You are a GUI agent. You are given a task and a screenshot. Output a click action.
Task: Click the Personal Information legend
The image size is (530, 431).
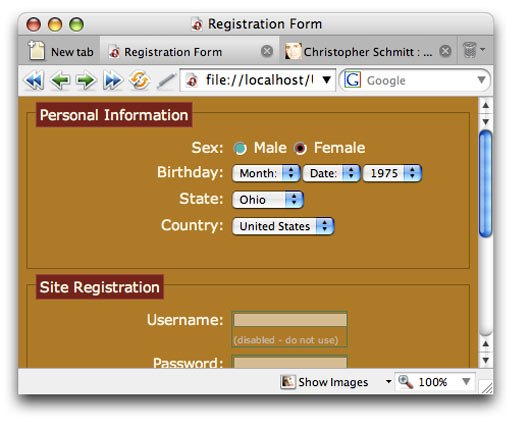point(114,115)
